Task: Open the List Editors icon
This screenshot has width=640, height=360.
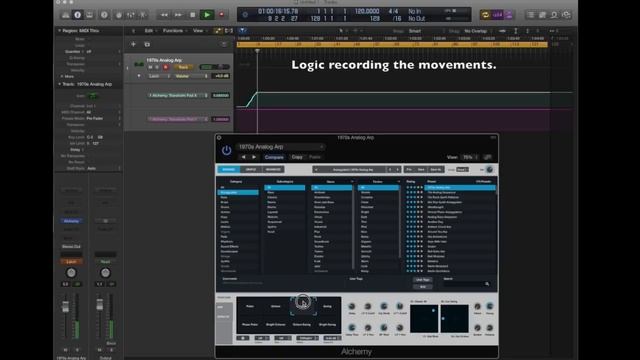Action: click(x=530, y=15)
